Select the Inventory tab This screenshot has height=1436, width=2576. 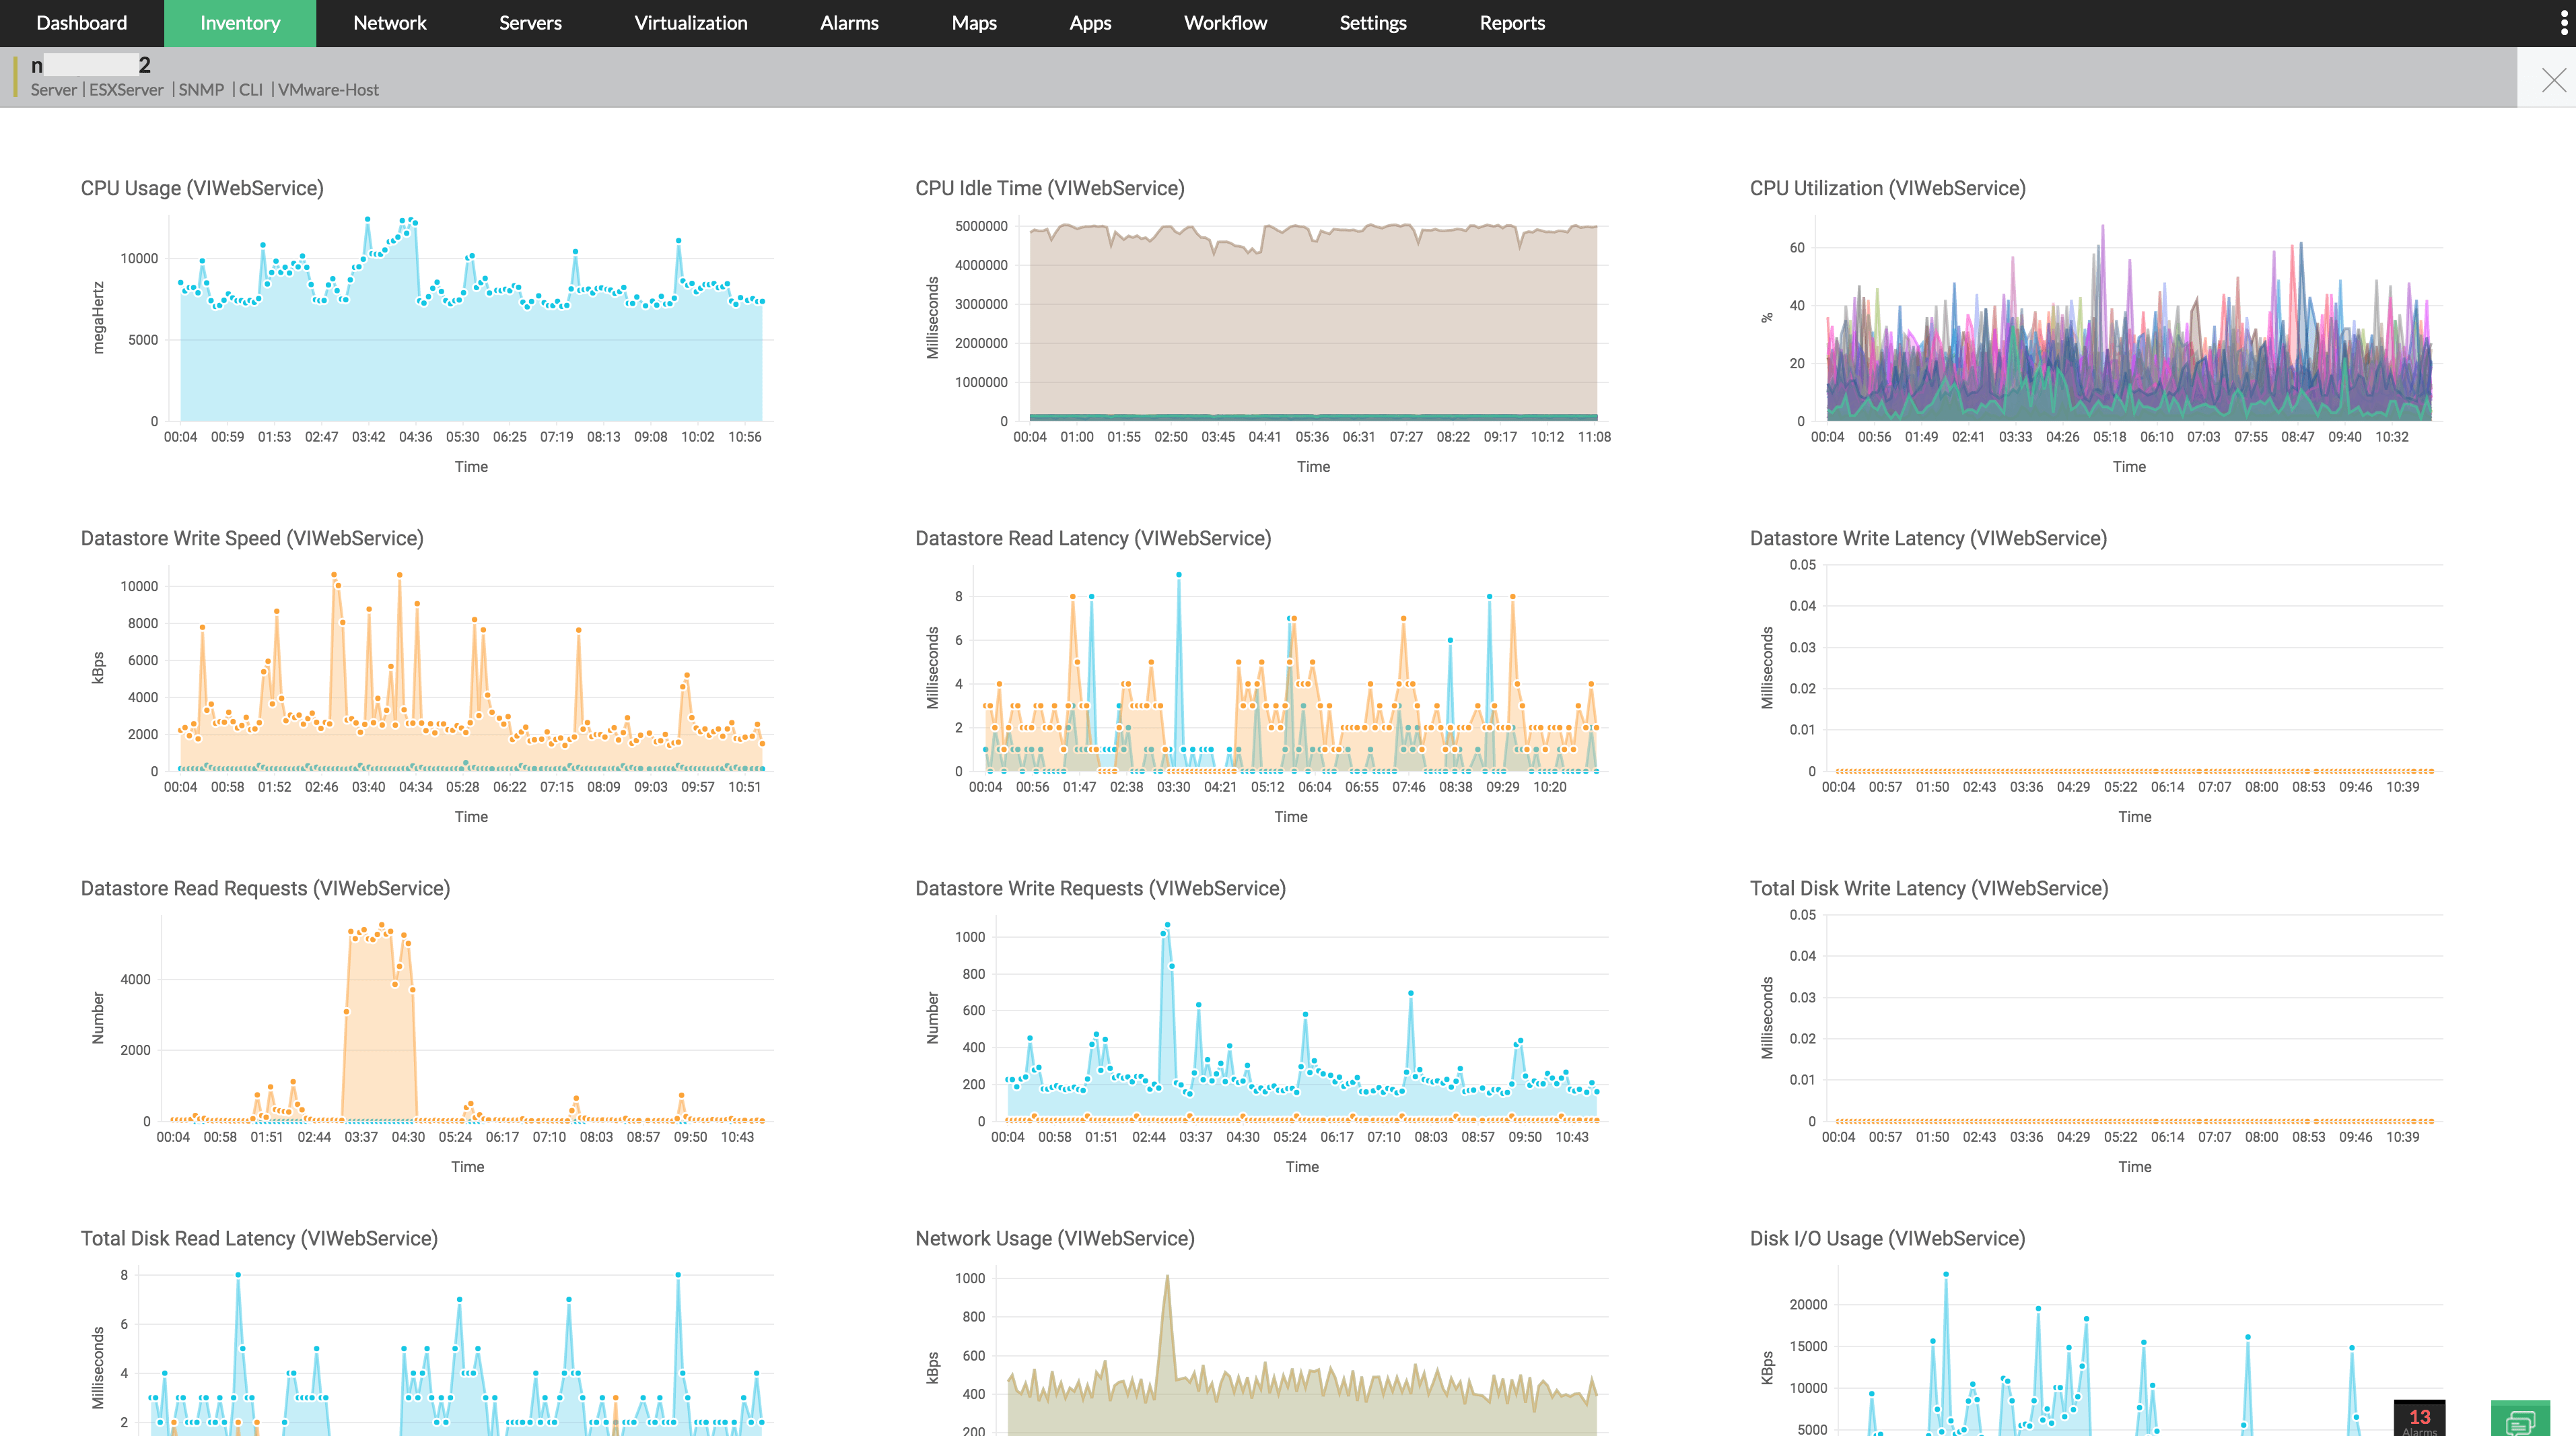(x=239, y=22)
